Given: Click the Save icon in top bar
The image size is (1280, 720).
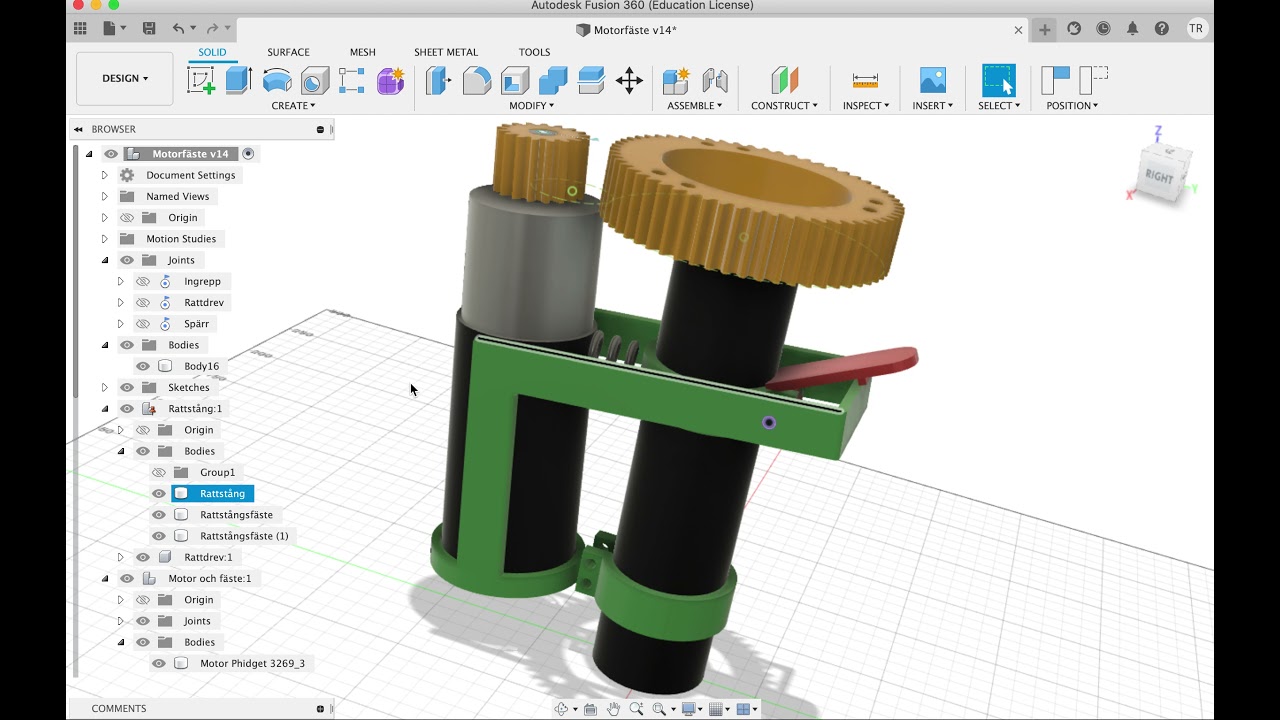Looking at the screenshot, I should click(149, 29).
